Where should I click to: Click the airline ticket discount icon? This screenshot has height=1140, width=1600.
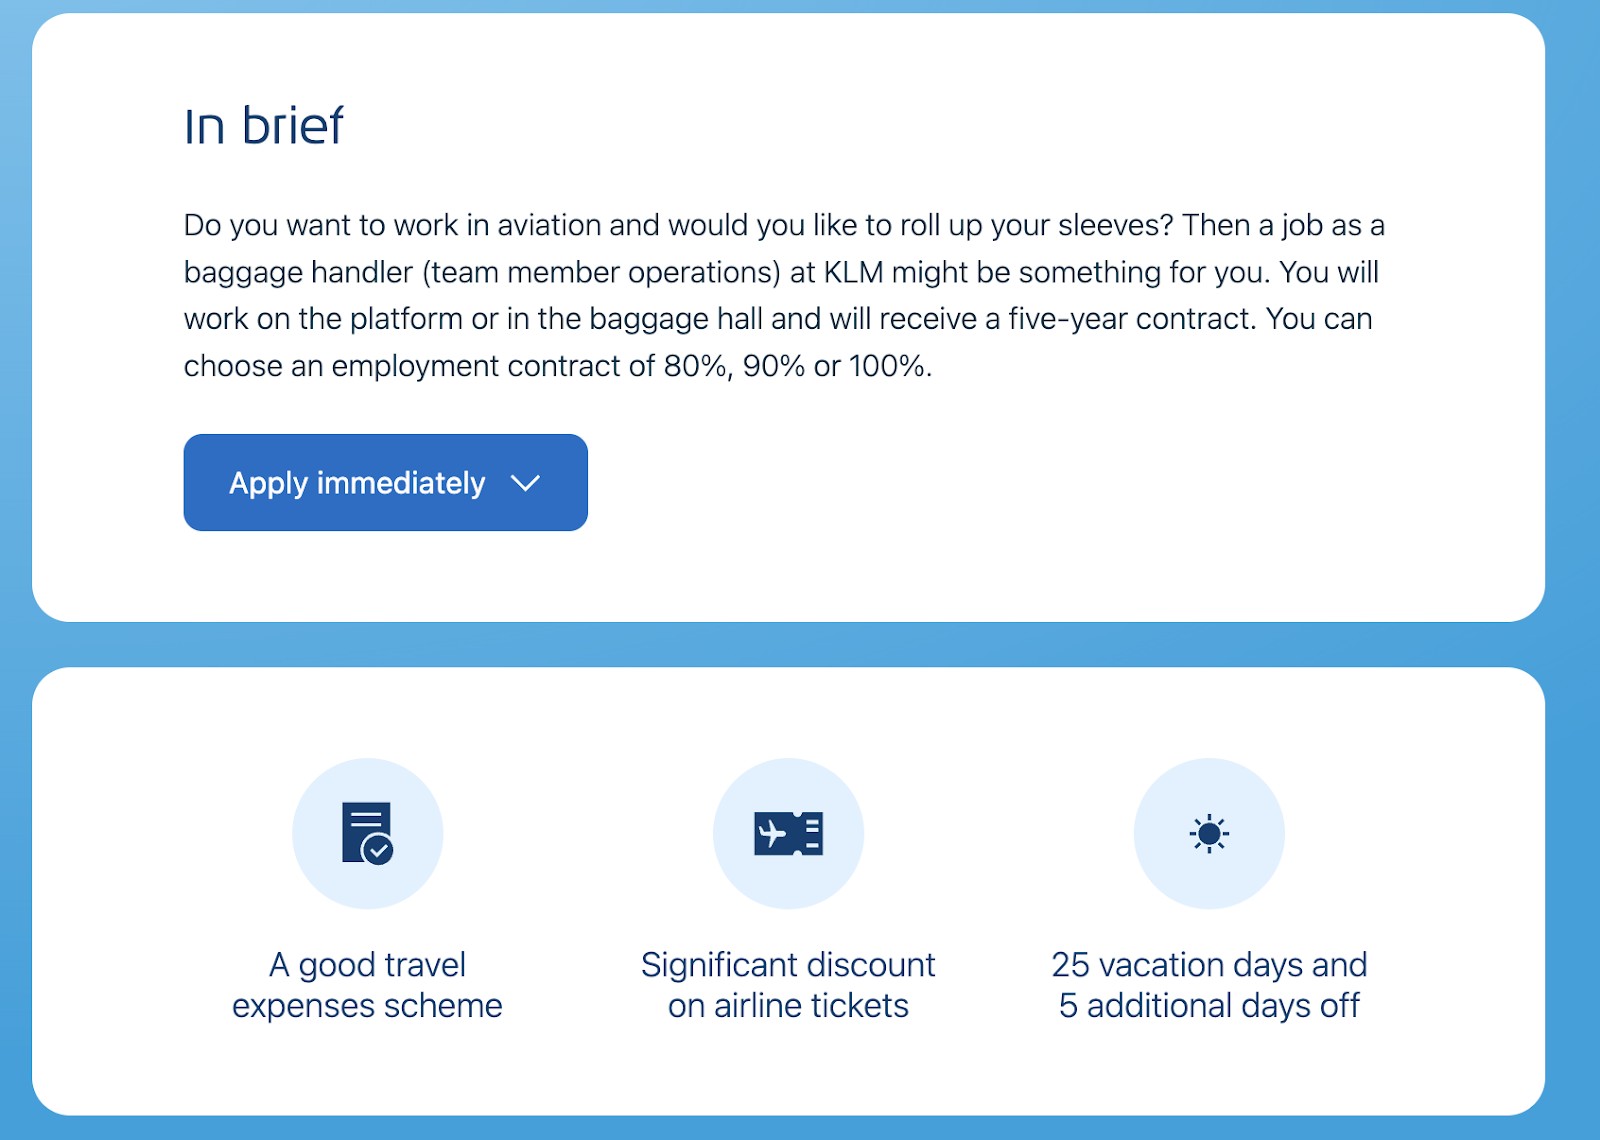788,833
